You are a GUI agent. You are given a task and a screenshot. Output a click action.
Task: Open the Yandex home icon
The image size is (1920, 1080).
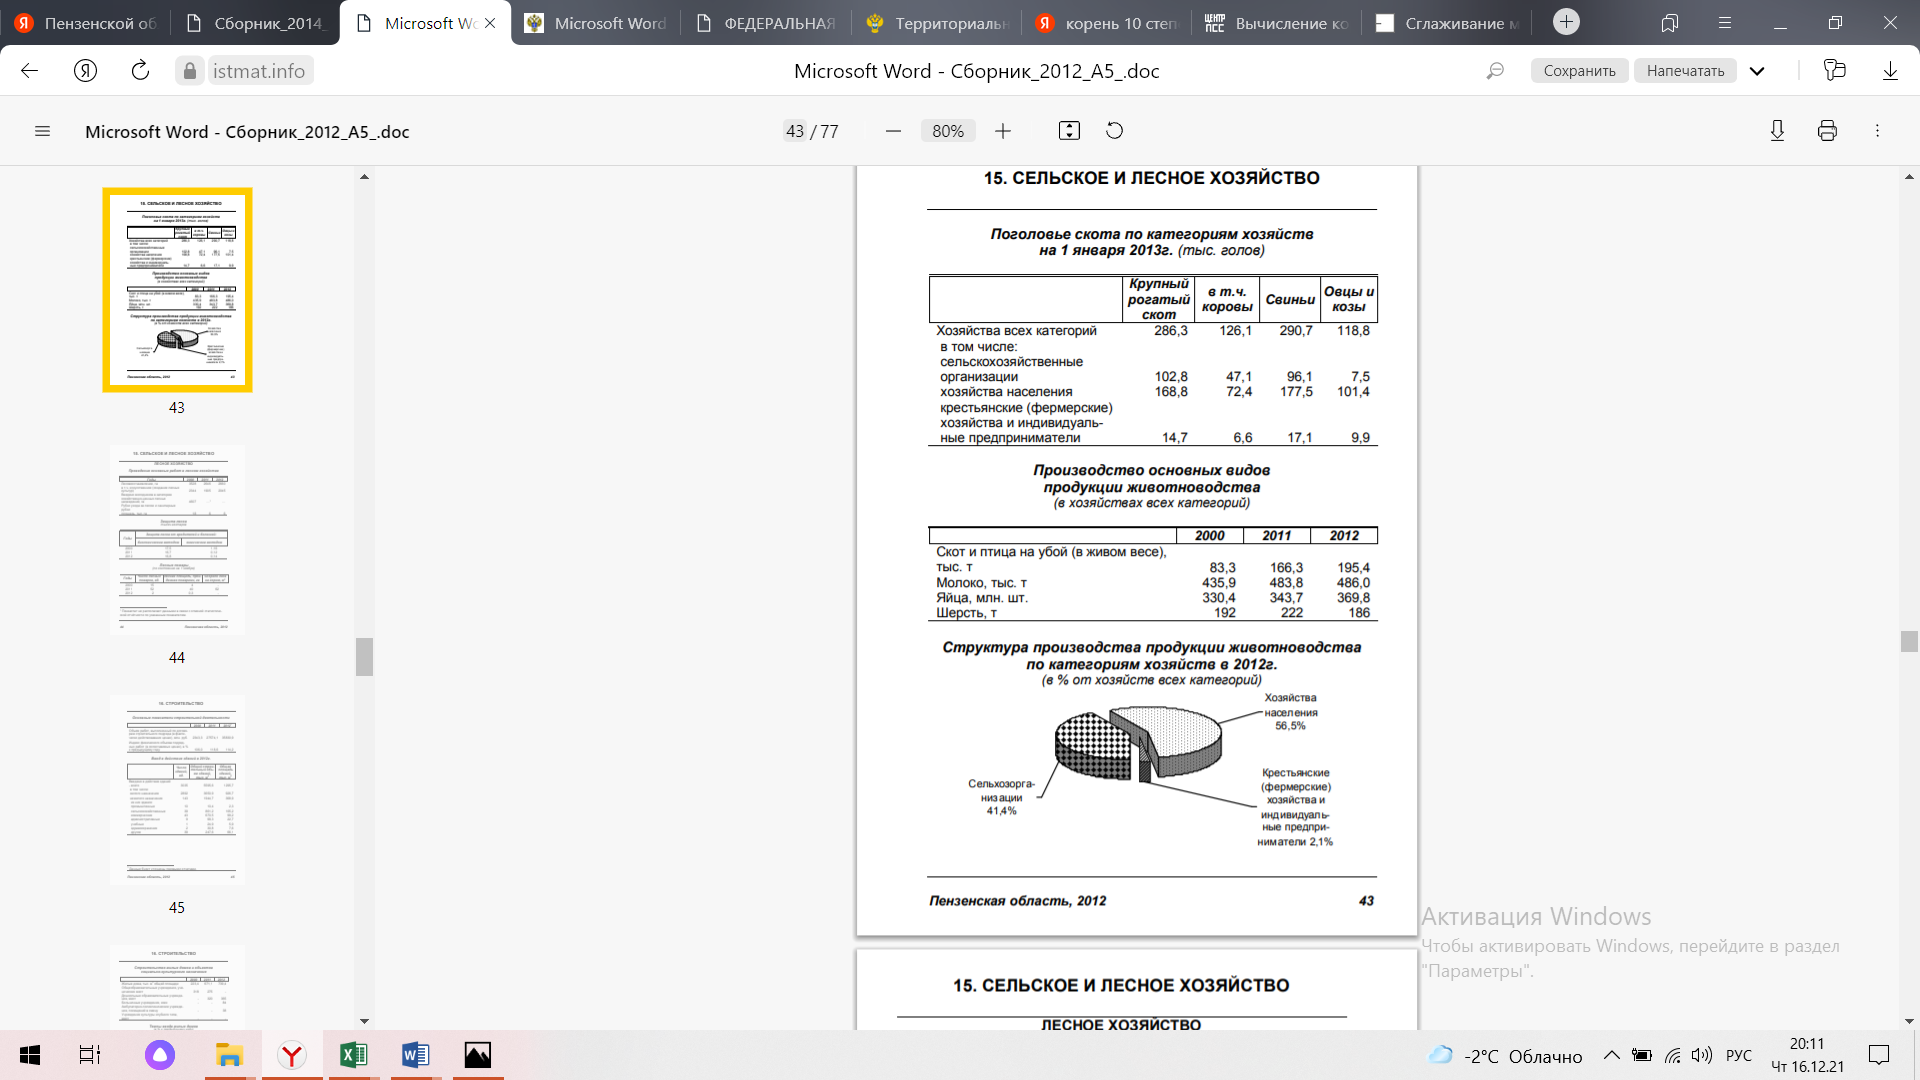(85, 71)
